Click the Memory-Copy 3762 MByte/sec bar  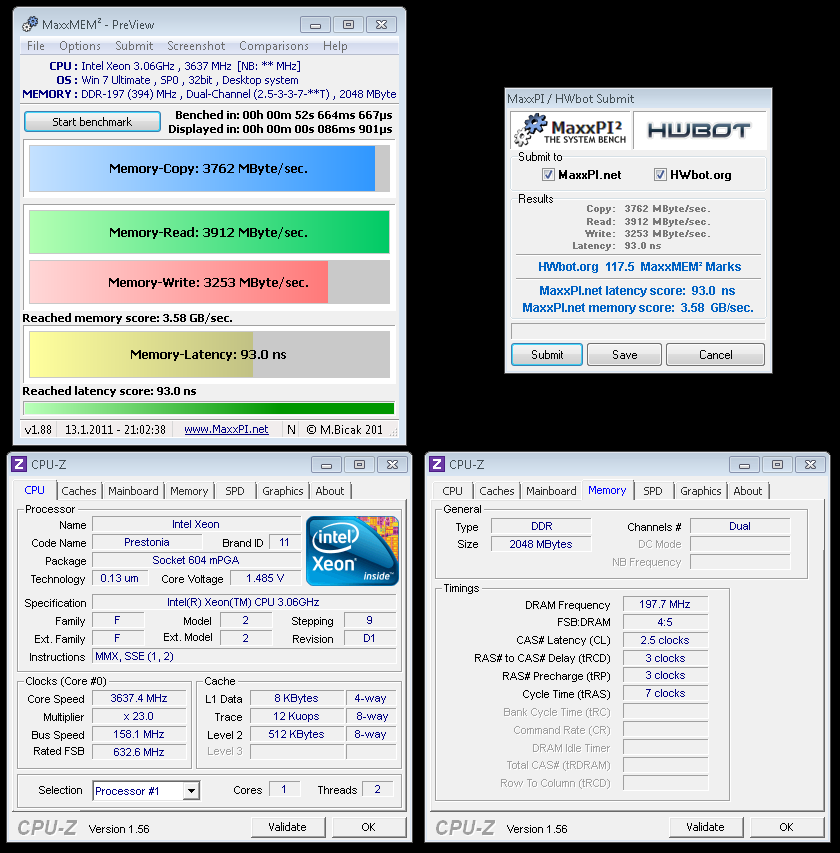pyautogui.click(x=209, y=169)
